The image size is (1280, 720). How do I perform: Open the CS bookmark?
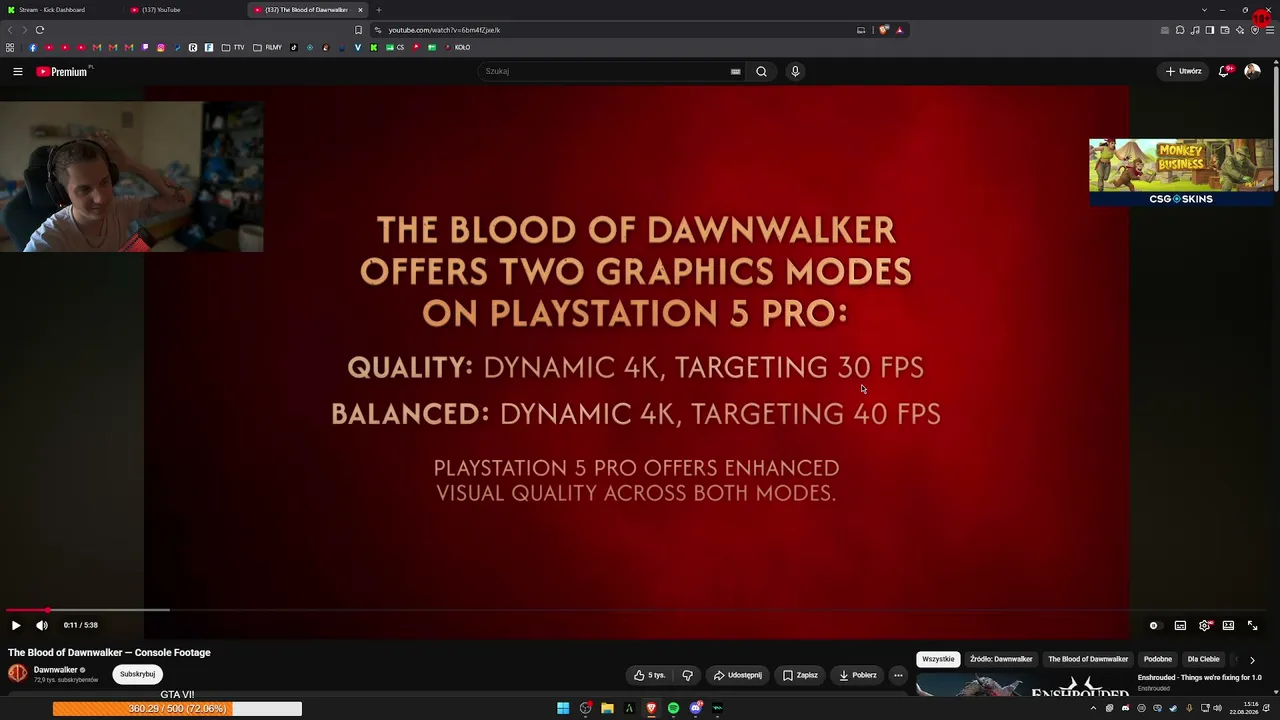pos(396,47)
